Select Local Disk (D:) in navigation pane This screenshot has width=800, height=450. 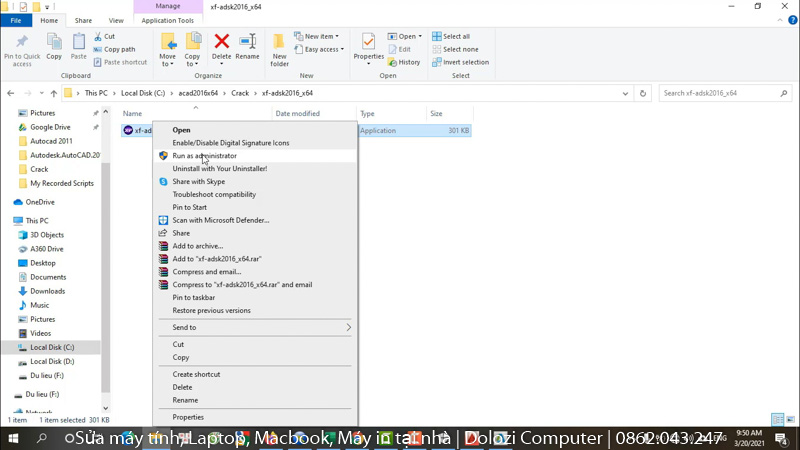pos(52,361)
